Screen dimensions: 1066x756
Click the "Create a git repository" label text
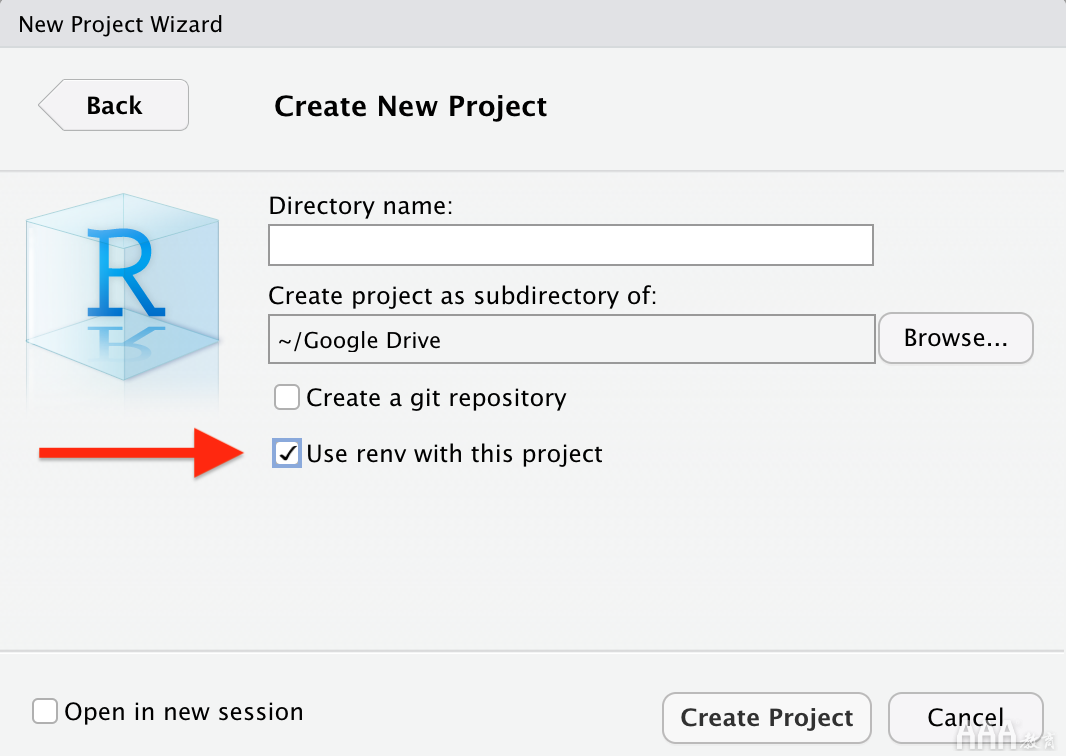436,398
